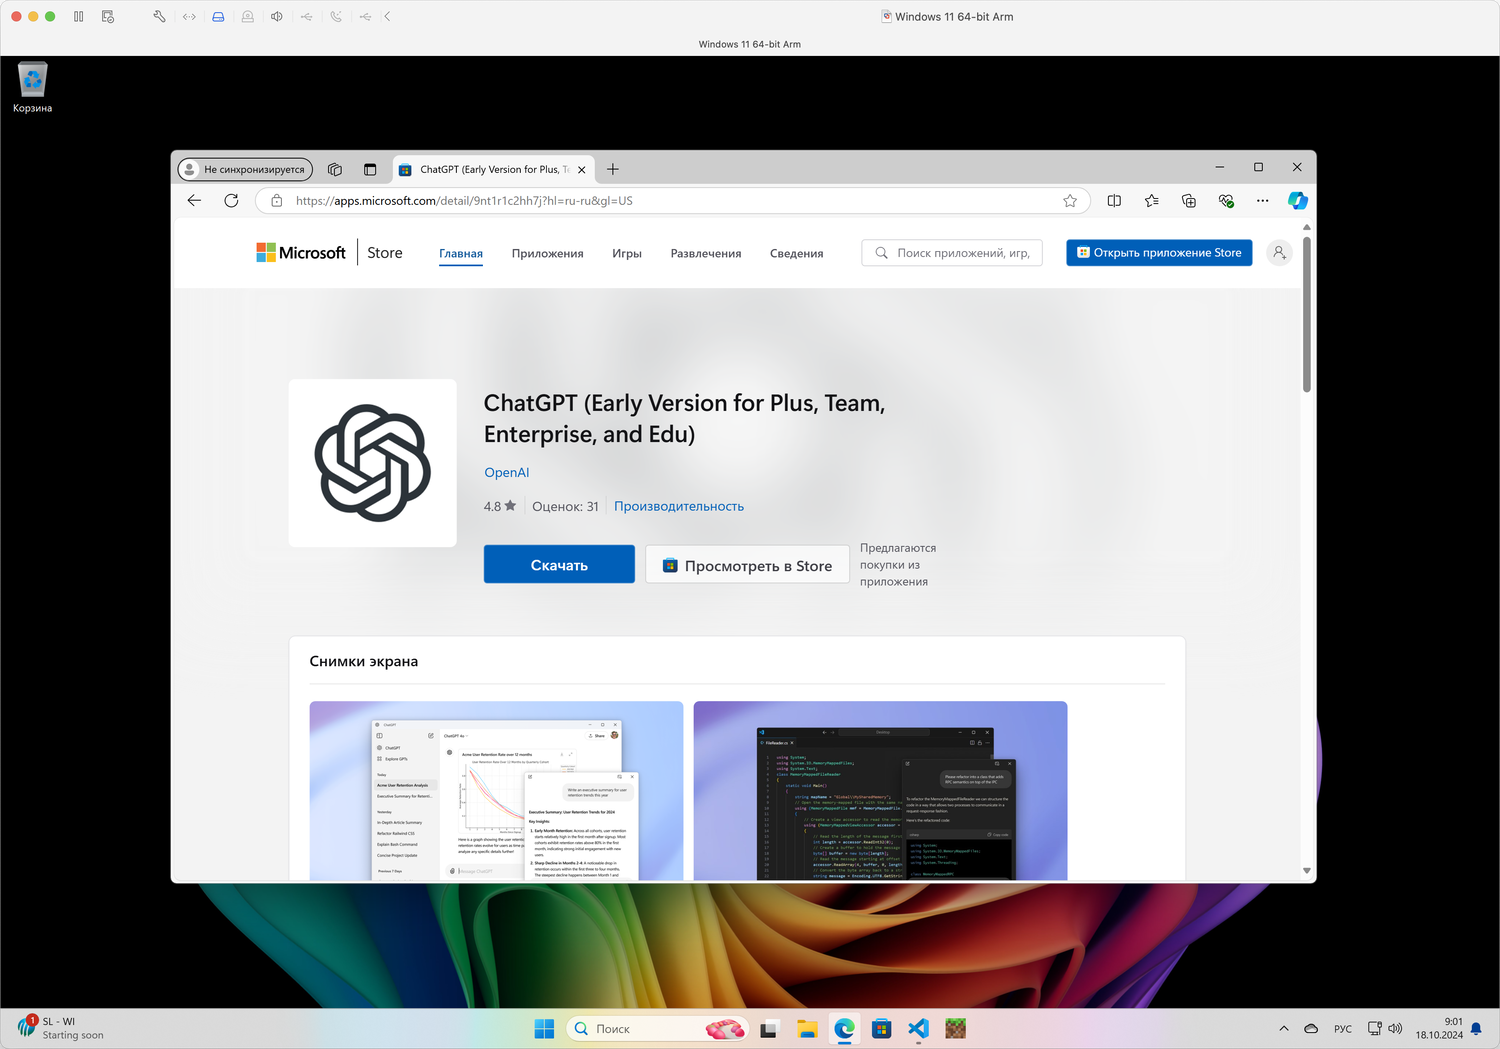Open Task View on the taskbar

click(769, 1029)
